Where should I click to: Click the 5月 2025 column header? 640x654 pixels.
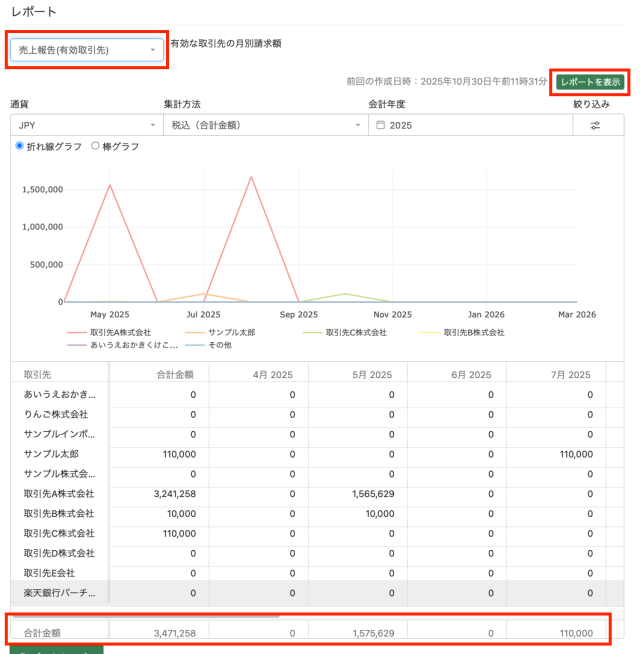(377, 375)
